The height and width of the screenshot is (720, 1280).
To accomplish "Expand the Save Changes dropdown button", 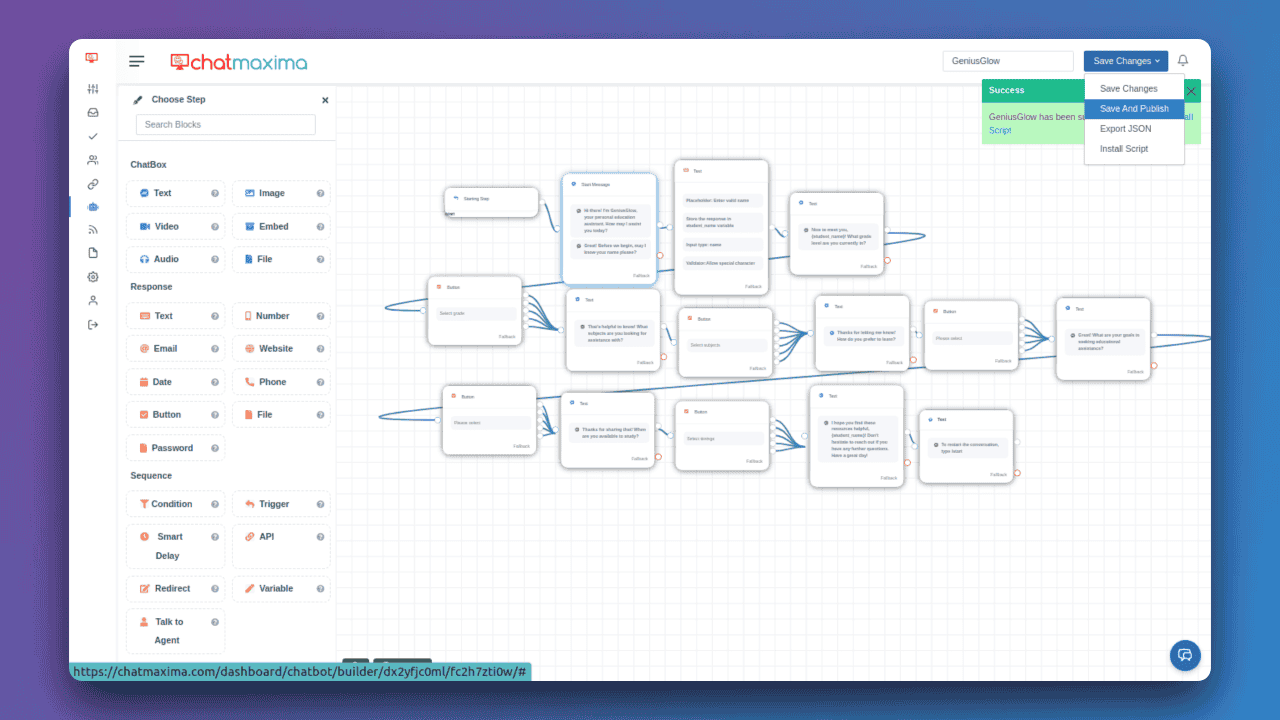I will 1126,61.
